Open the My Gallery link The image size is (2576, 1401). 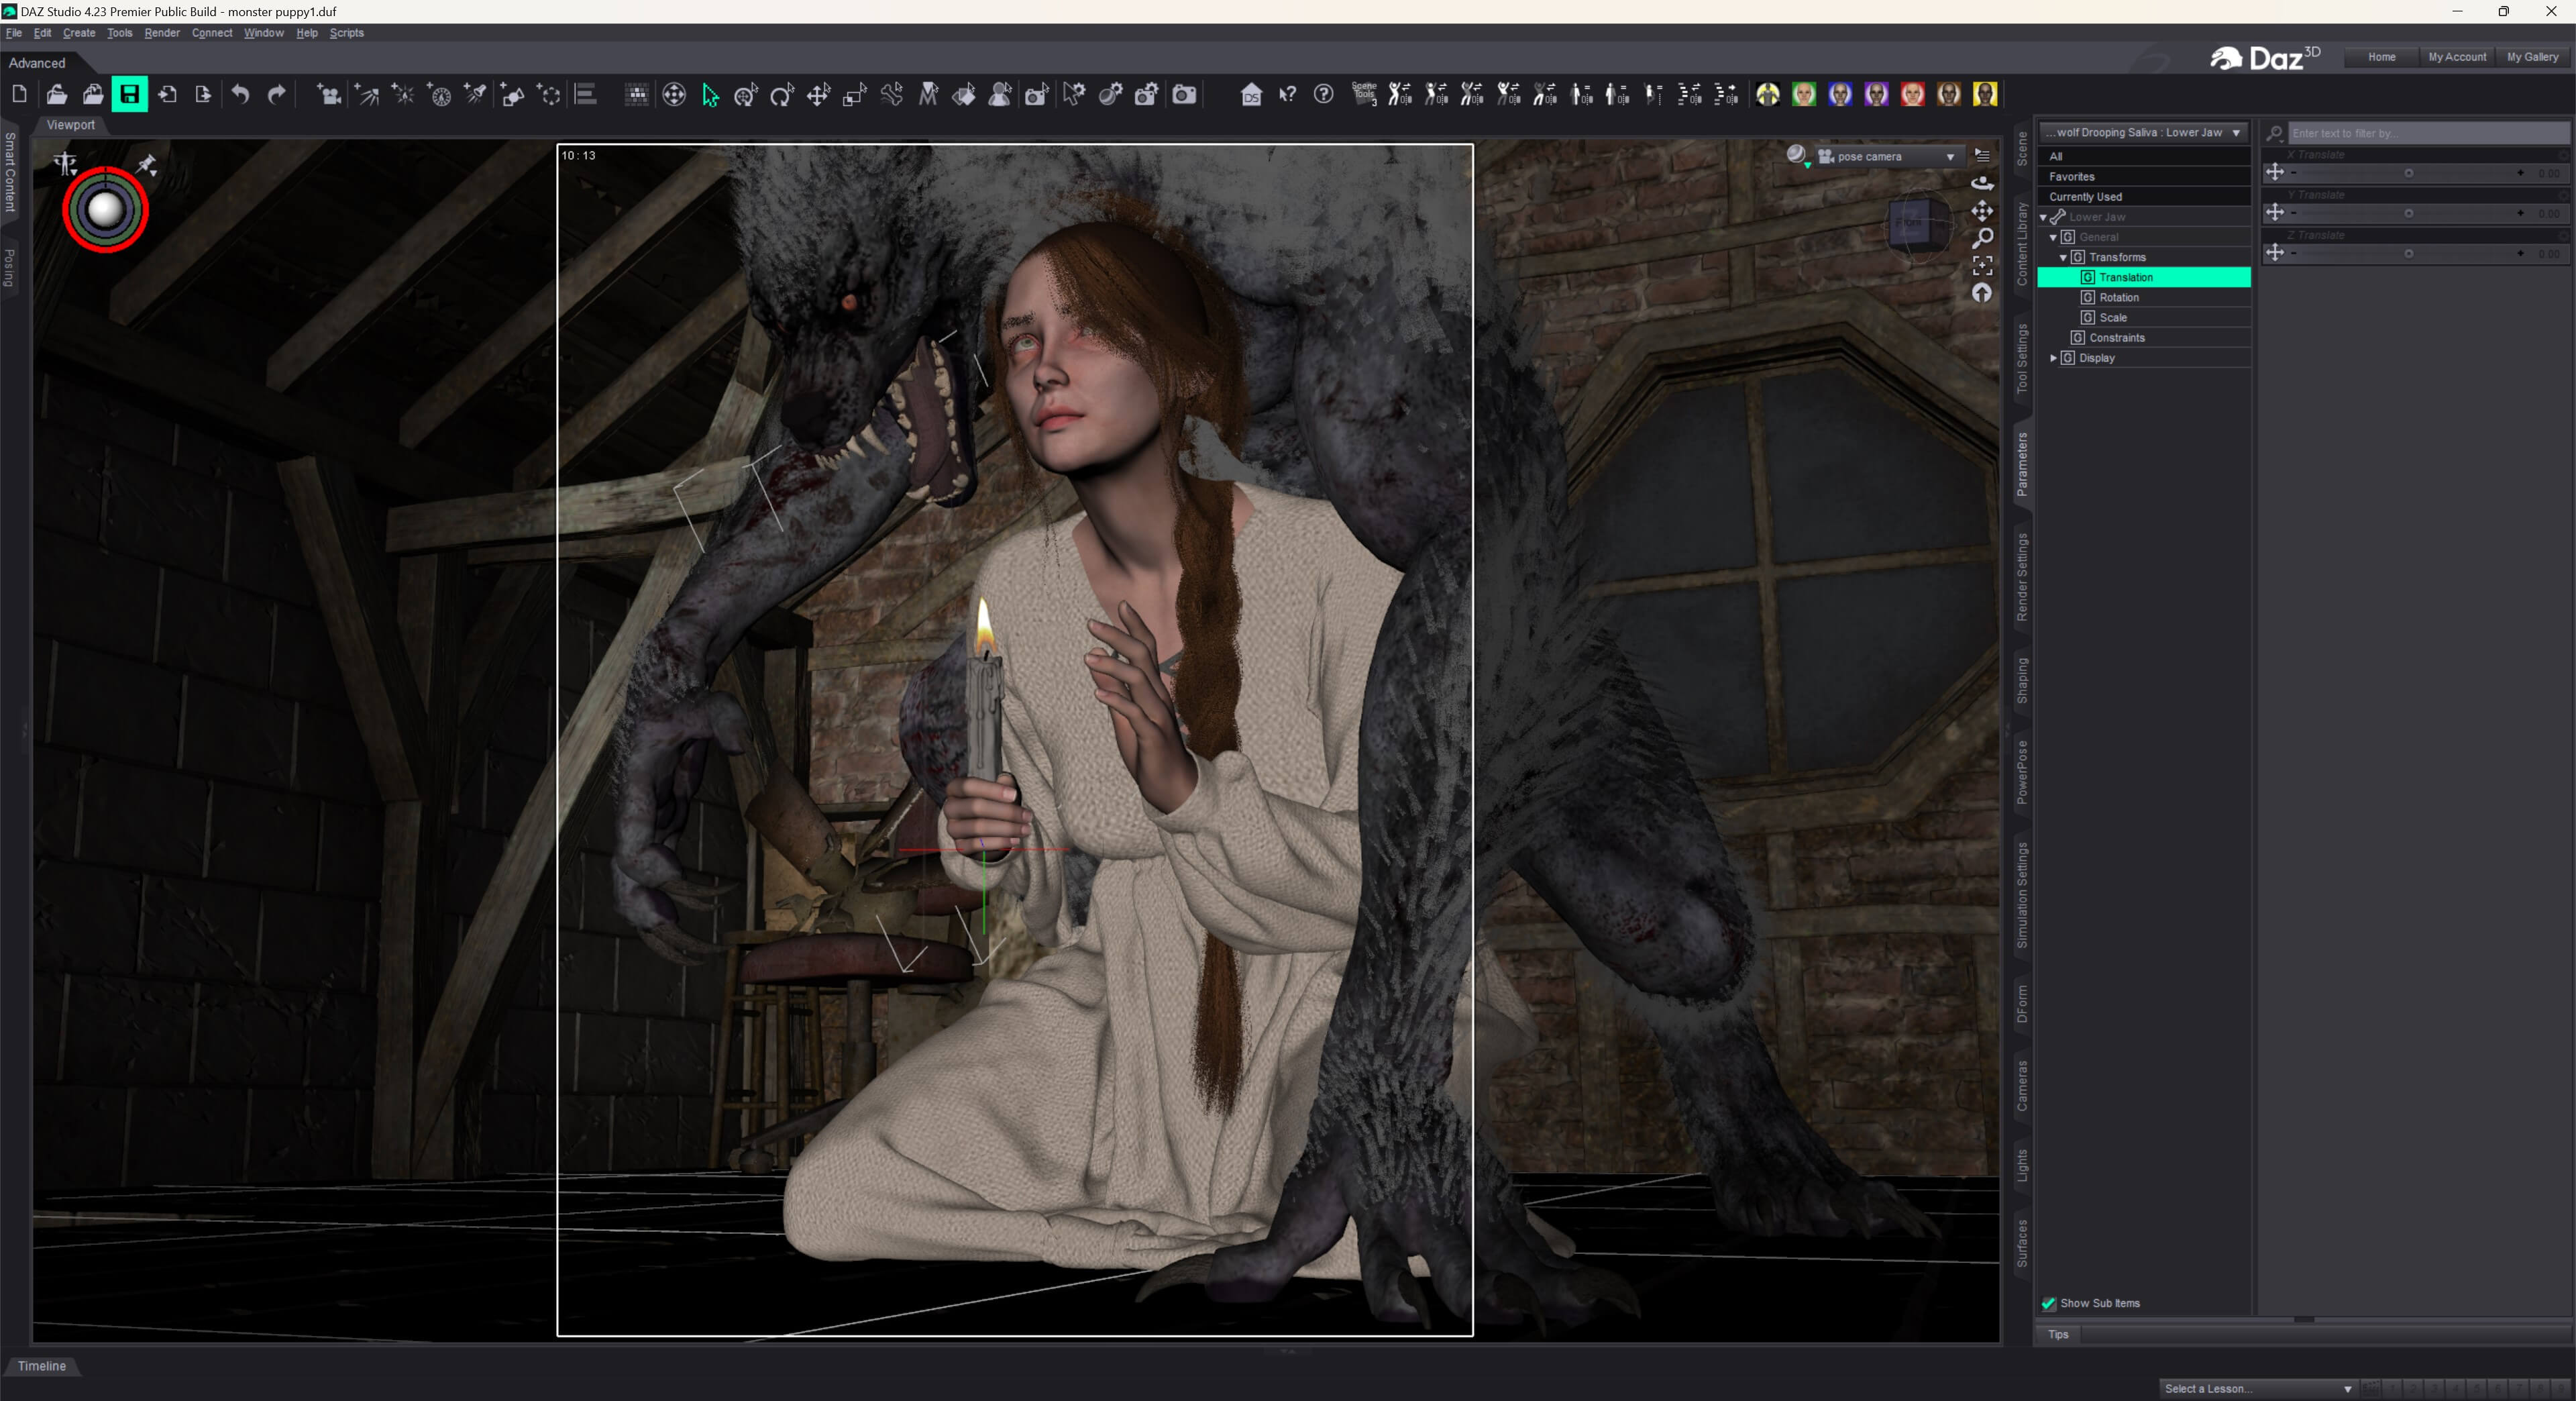click(2532, 57)
